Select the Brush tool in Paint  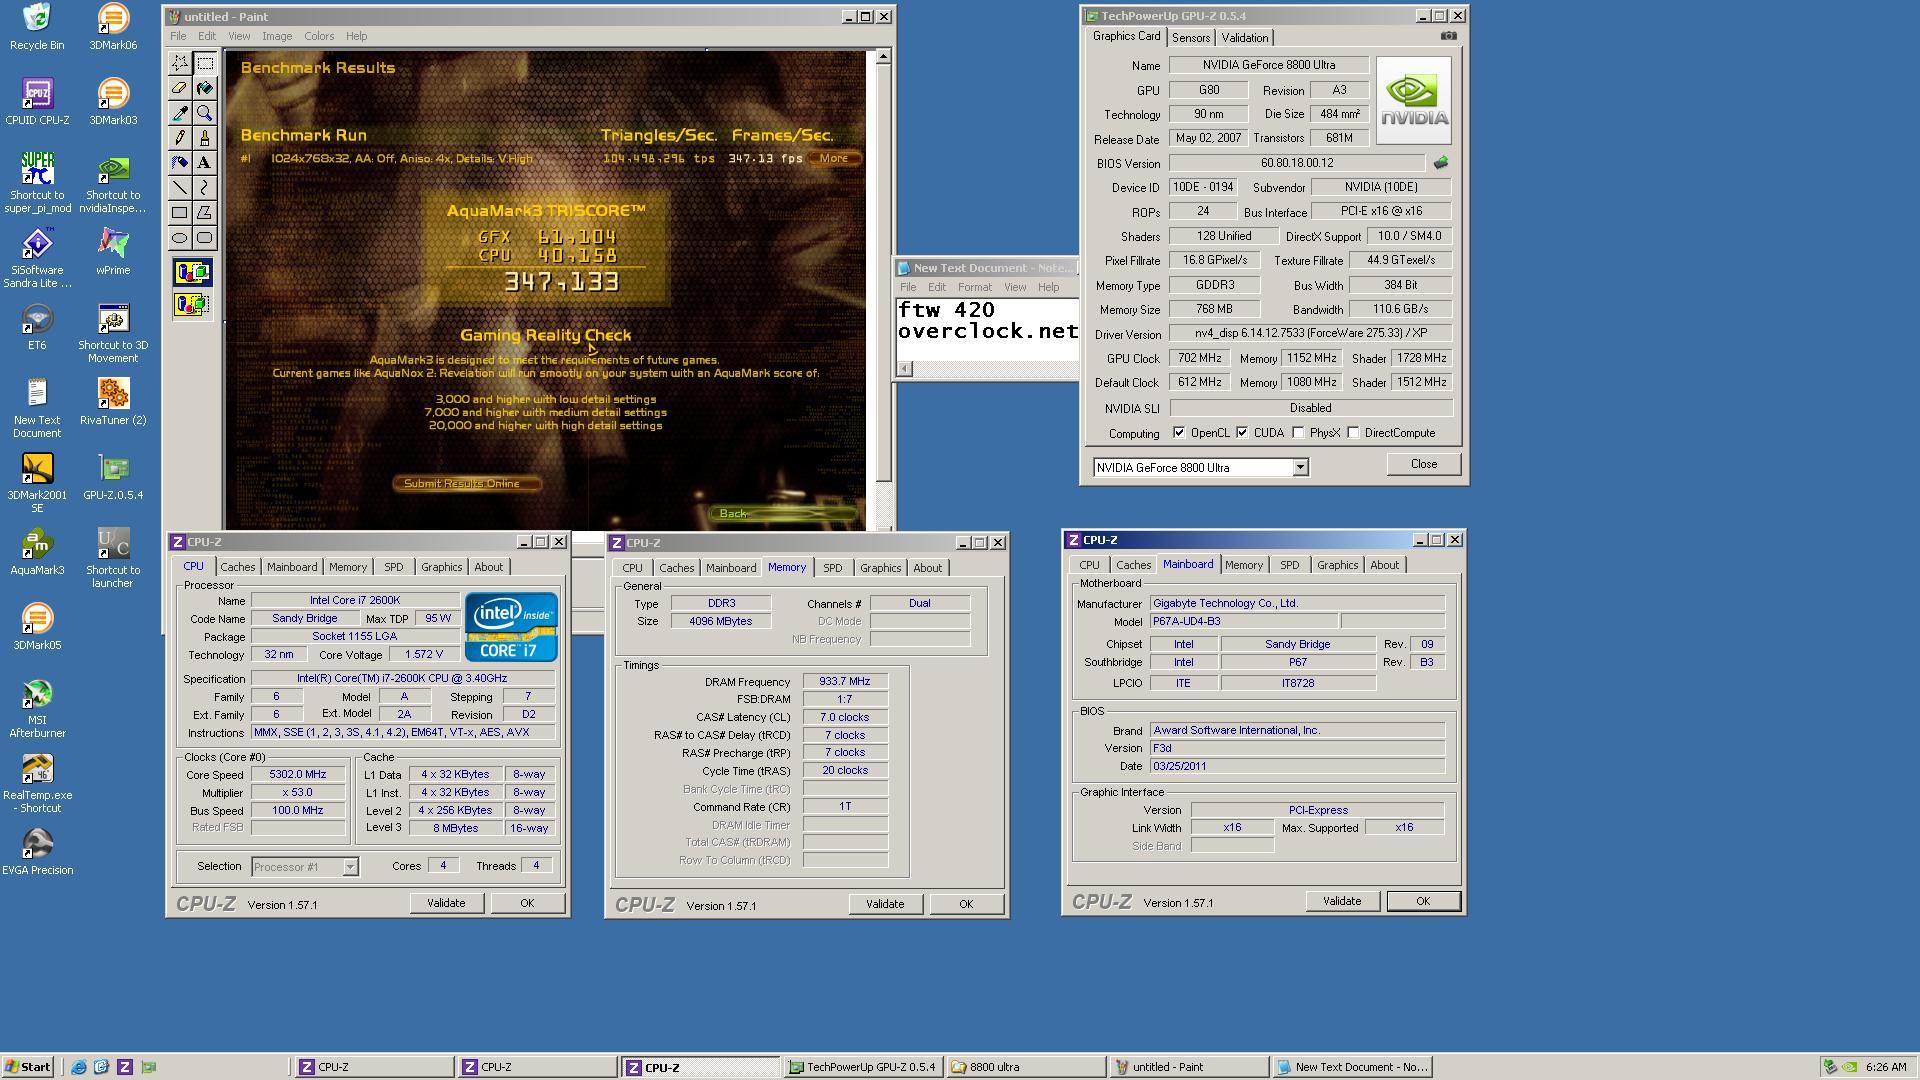pyautogui.click(x=204, y=138)
